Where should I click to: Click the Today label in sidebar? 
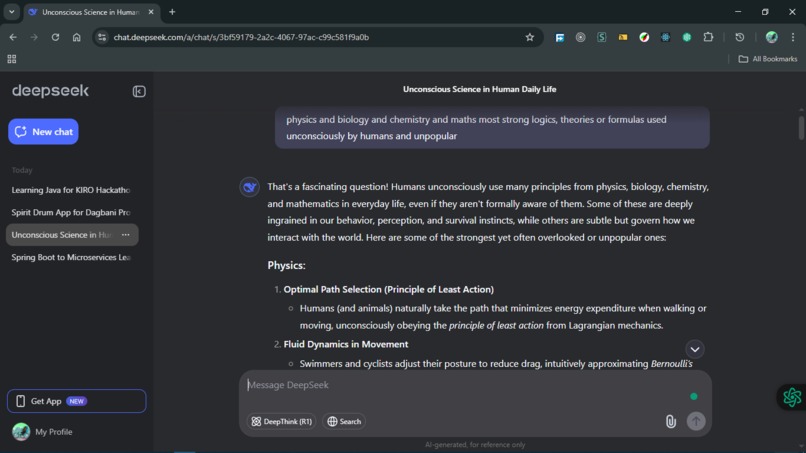tap(22, 170)
